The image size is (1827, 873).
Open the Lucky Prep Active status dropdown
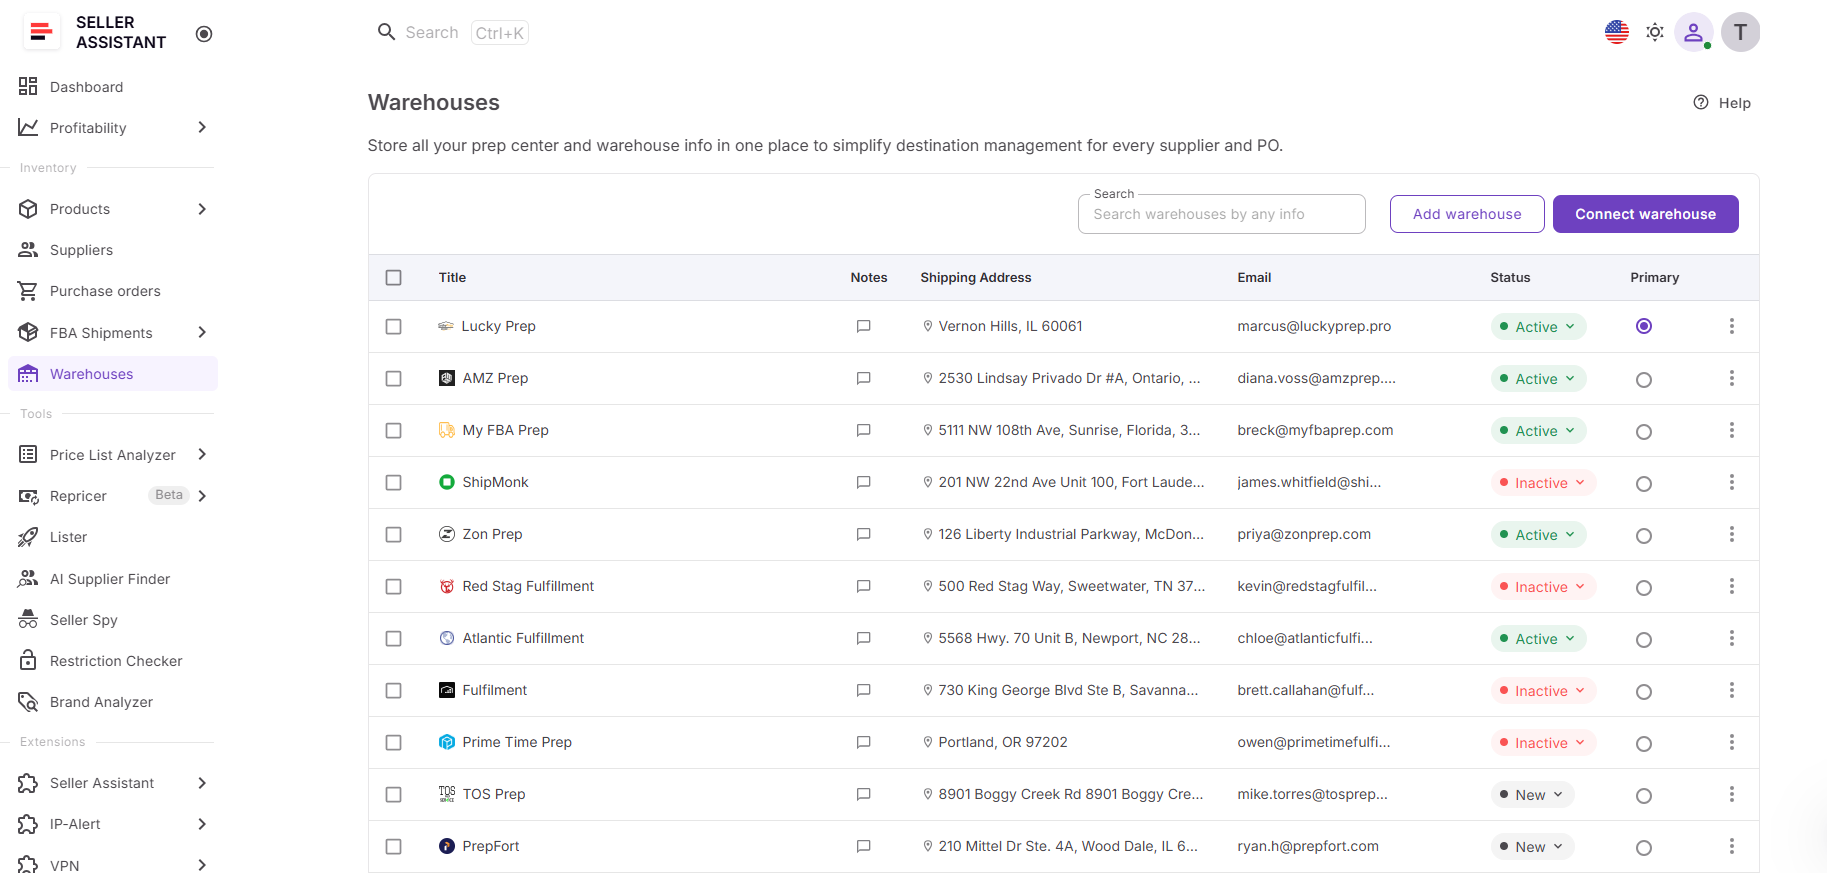point(1538,327)
